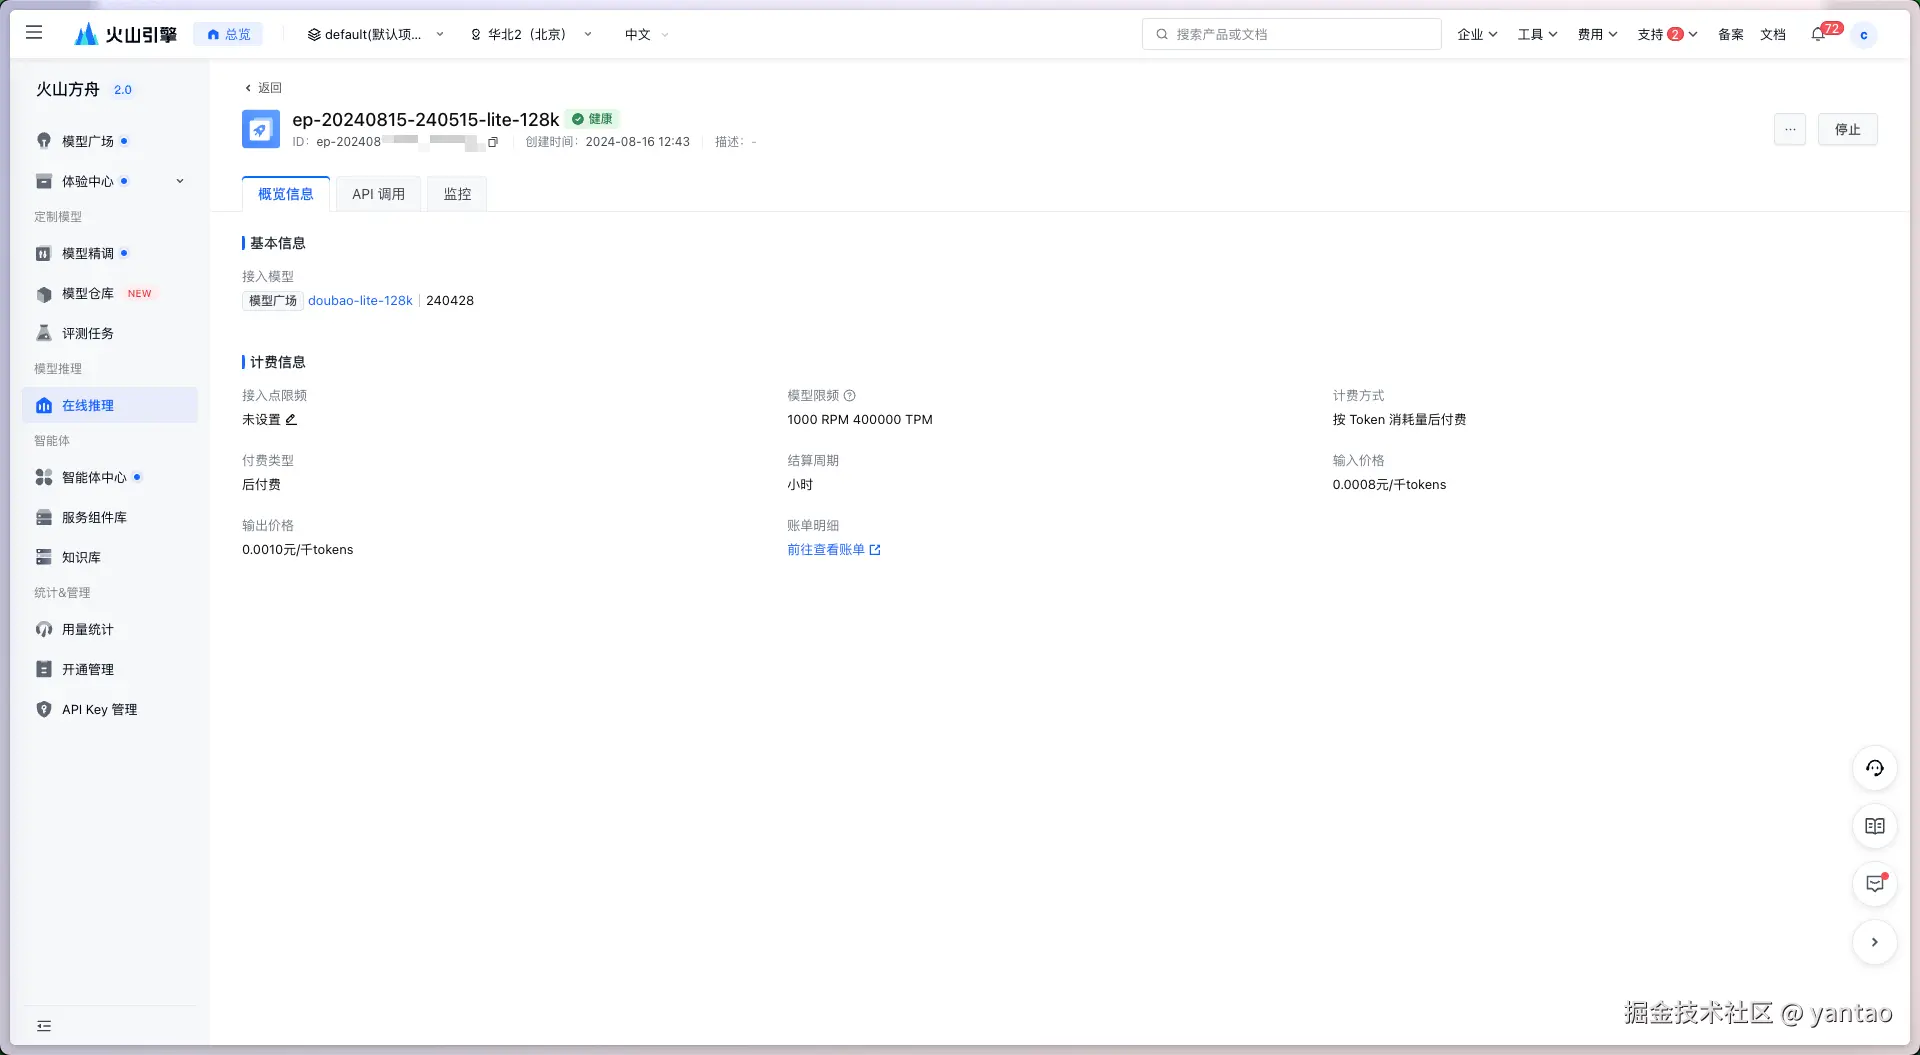Screen dimensions: 1920x1055
Task: Go back with 返回 link
Action: click(263, 88)
